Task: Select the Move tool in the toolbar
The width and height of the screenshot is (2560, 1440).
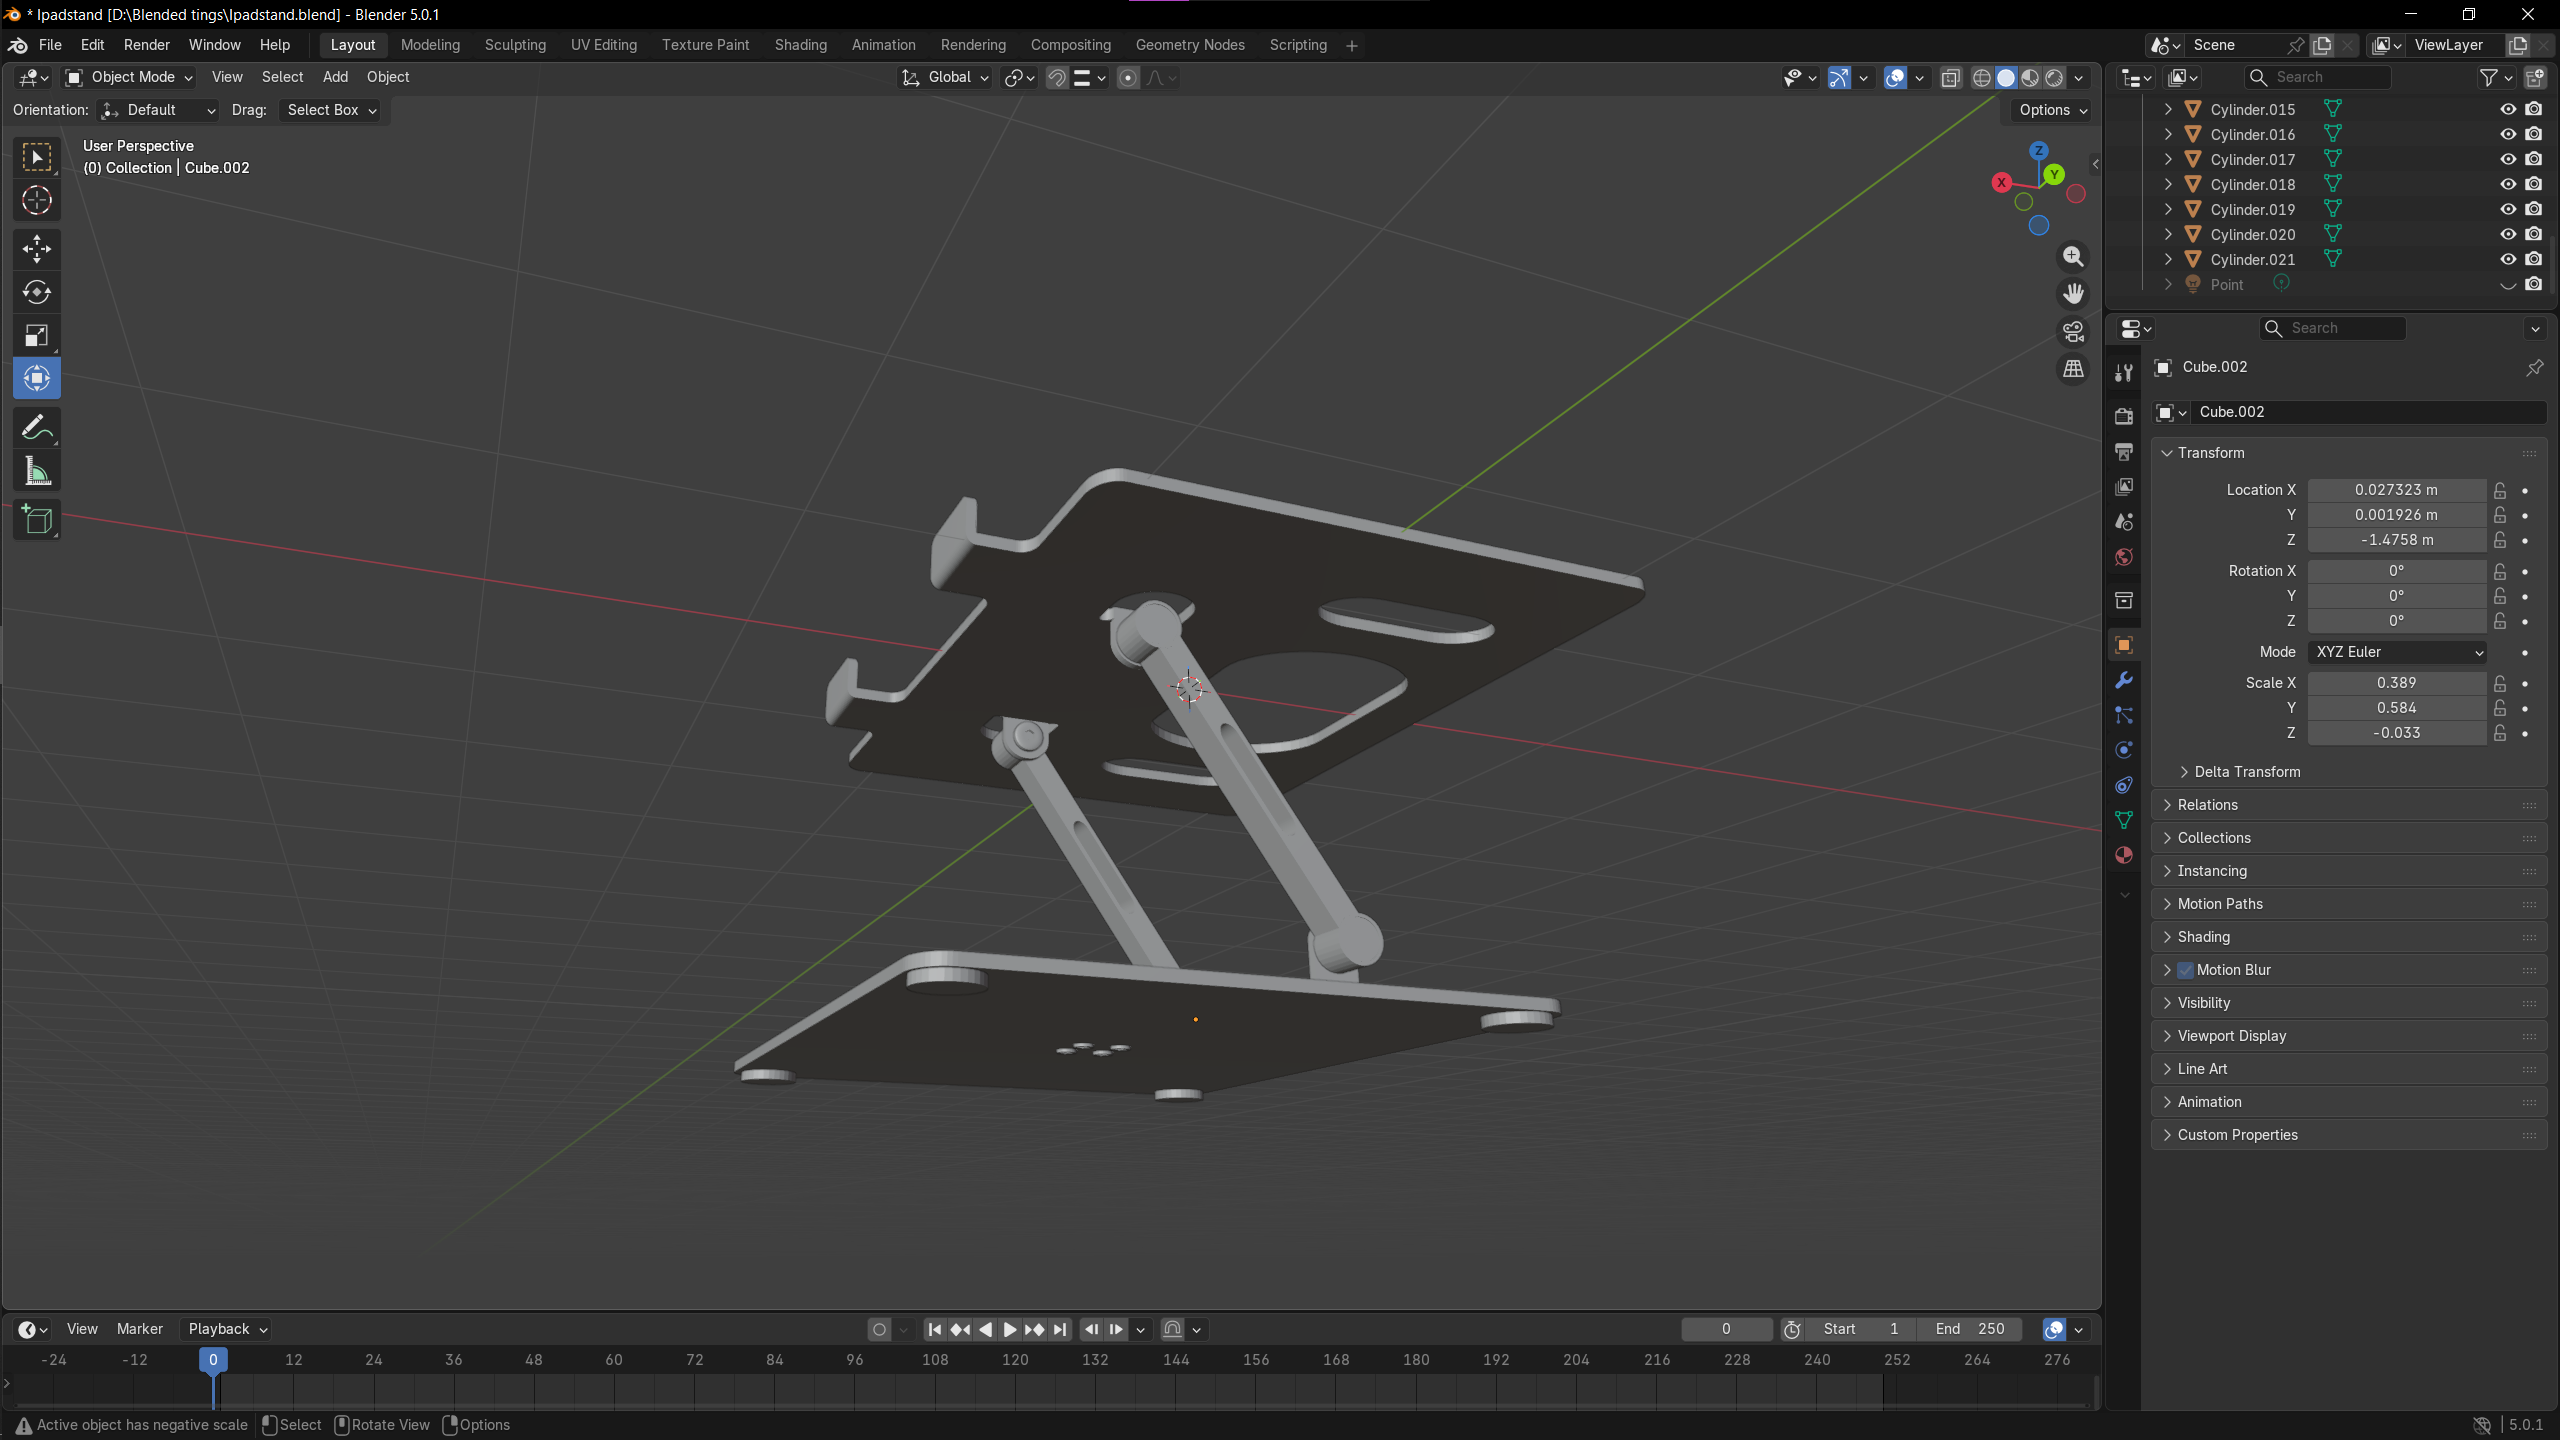Action: click(x=37, y=248)
